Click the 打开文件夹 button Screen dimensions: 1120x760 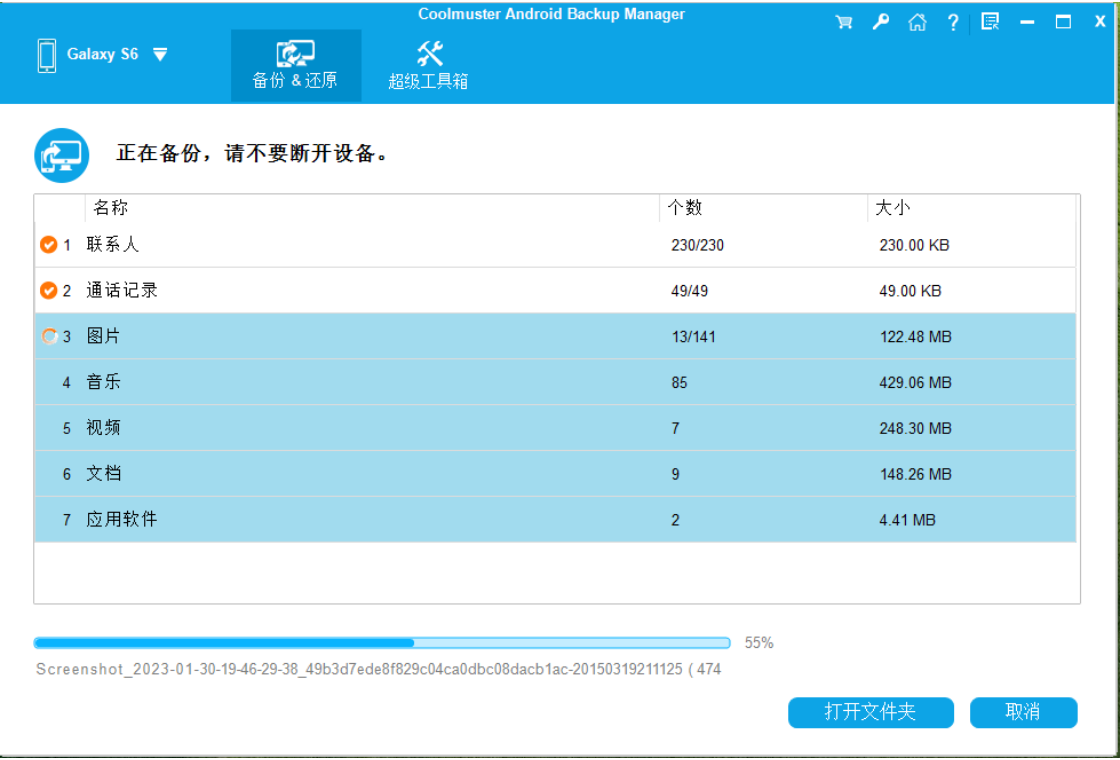coord(871,712)
